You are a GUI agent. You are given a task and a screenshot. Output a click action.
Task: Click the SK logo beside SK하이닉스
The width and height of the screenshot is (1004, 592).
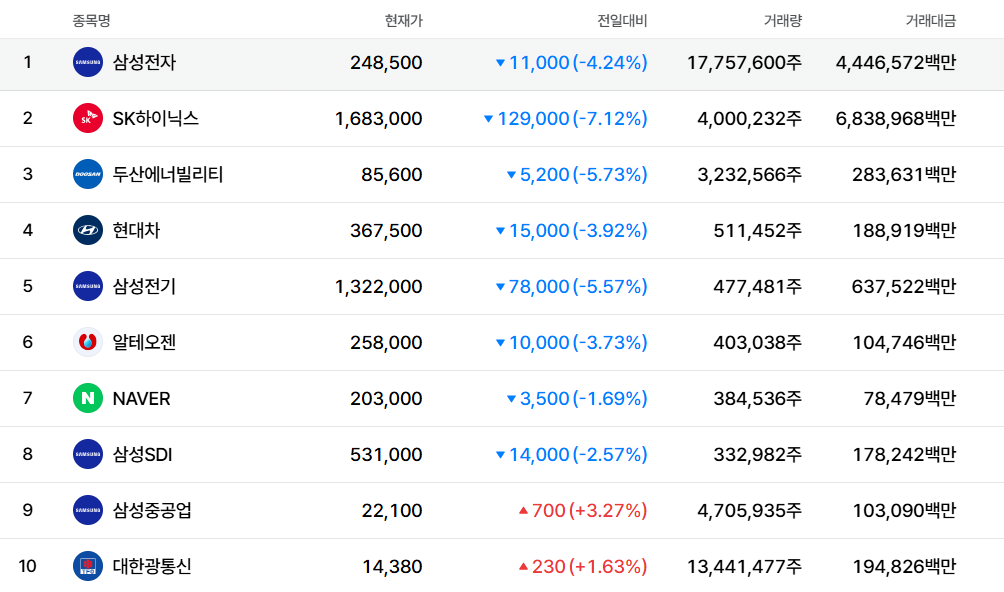click(x=88, y=118)
